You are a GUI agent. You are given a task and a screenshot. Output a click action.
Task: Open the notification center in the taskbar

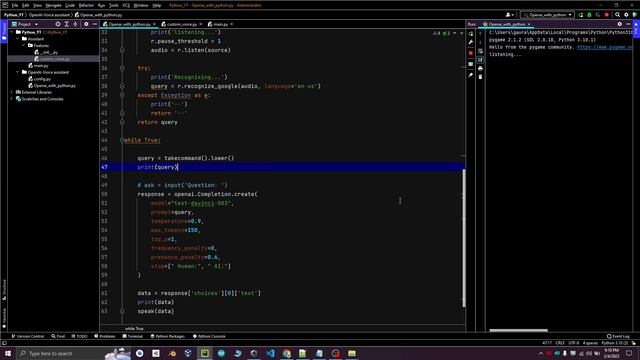[x=629, y=353]
